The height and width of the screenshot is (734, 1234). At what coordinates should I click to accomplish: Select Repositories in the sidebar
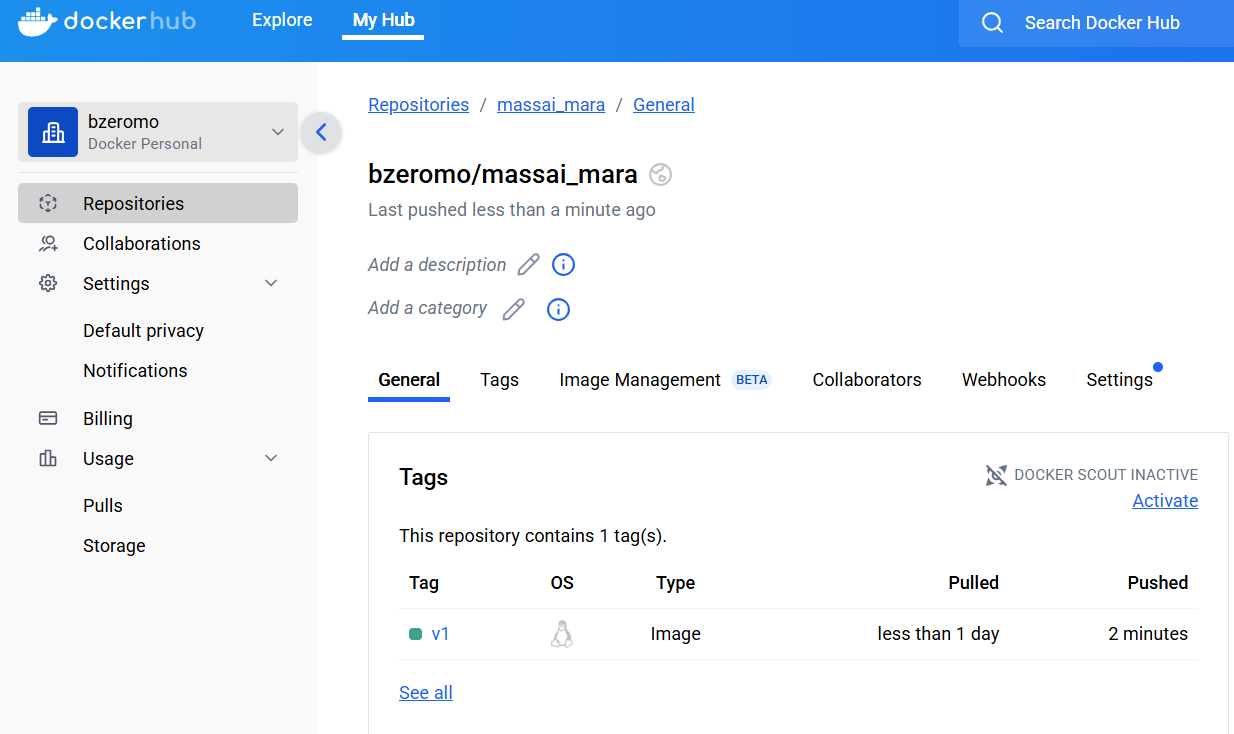coord(158,203)
